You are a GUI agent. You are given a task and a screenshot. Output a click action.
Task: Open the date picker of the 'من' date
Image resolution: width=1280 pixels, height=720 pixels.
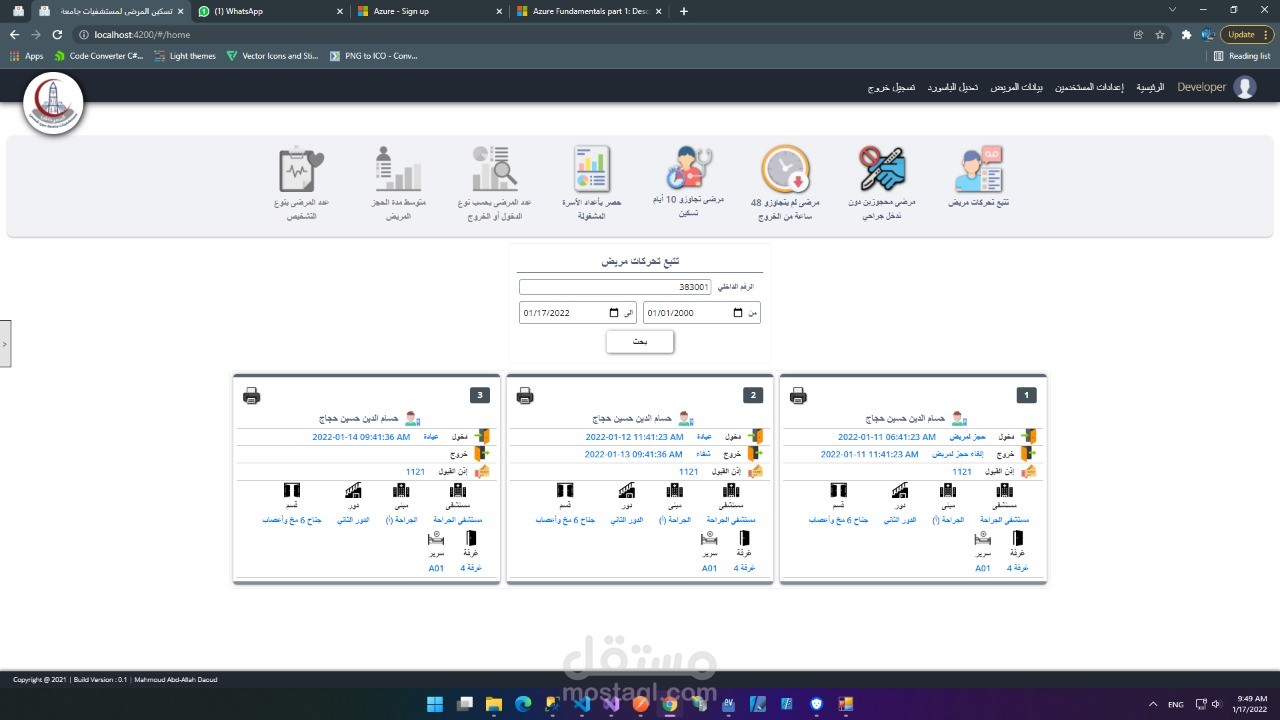pos(738,313)
